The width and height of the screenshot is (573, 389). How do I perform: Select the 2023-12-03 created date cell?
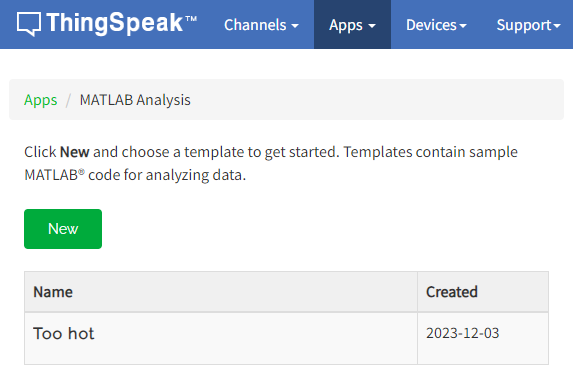click(463, 333)
